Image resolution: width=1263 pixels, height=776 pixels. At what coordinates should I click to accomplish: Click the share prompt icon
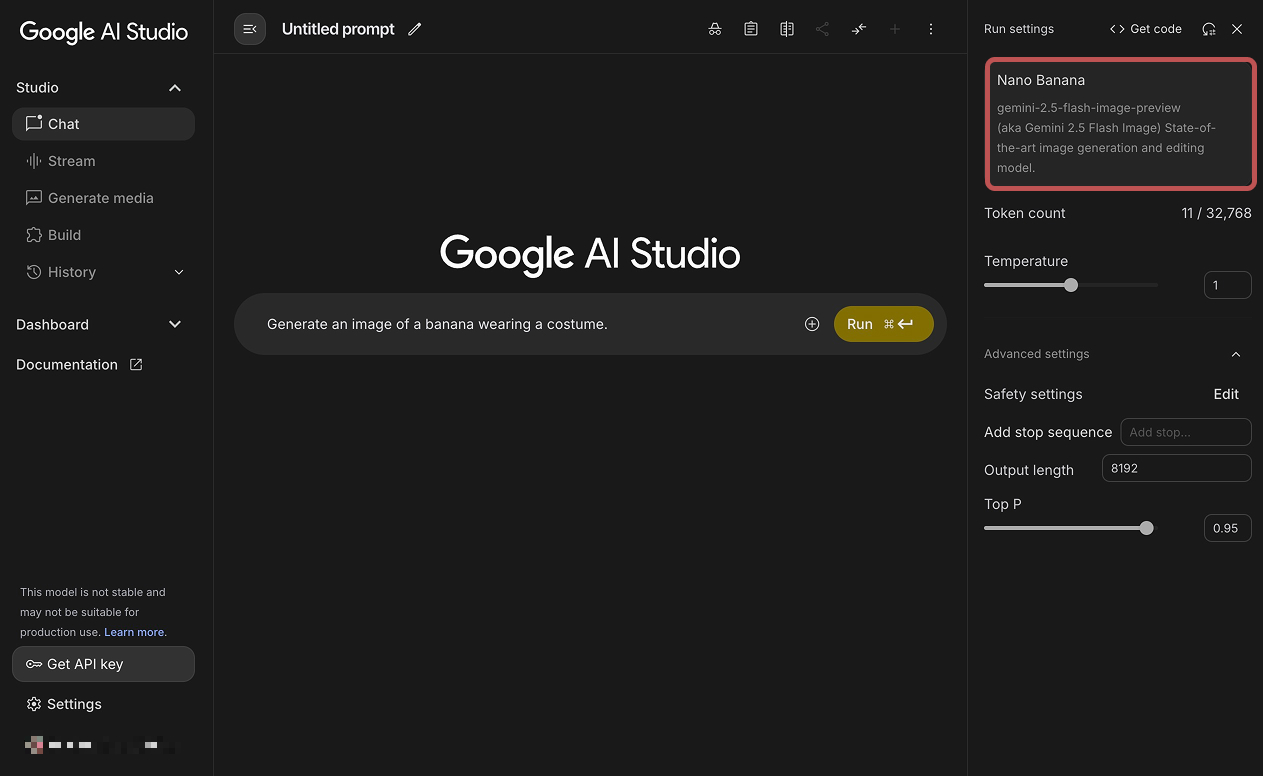(x=822, y=29)
